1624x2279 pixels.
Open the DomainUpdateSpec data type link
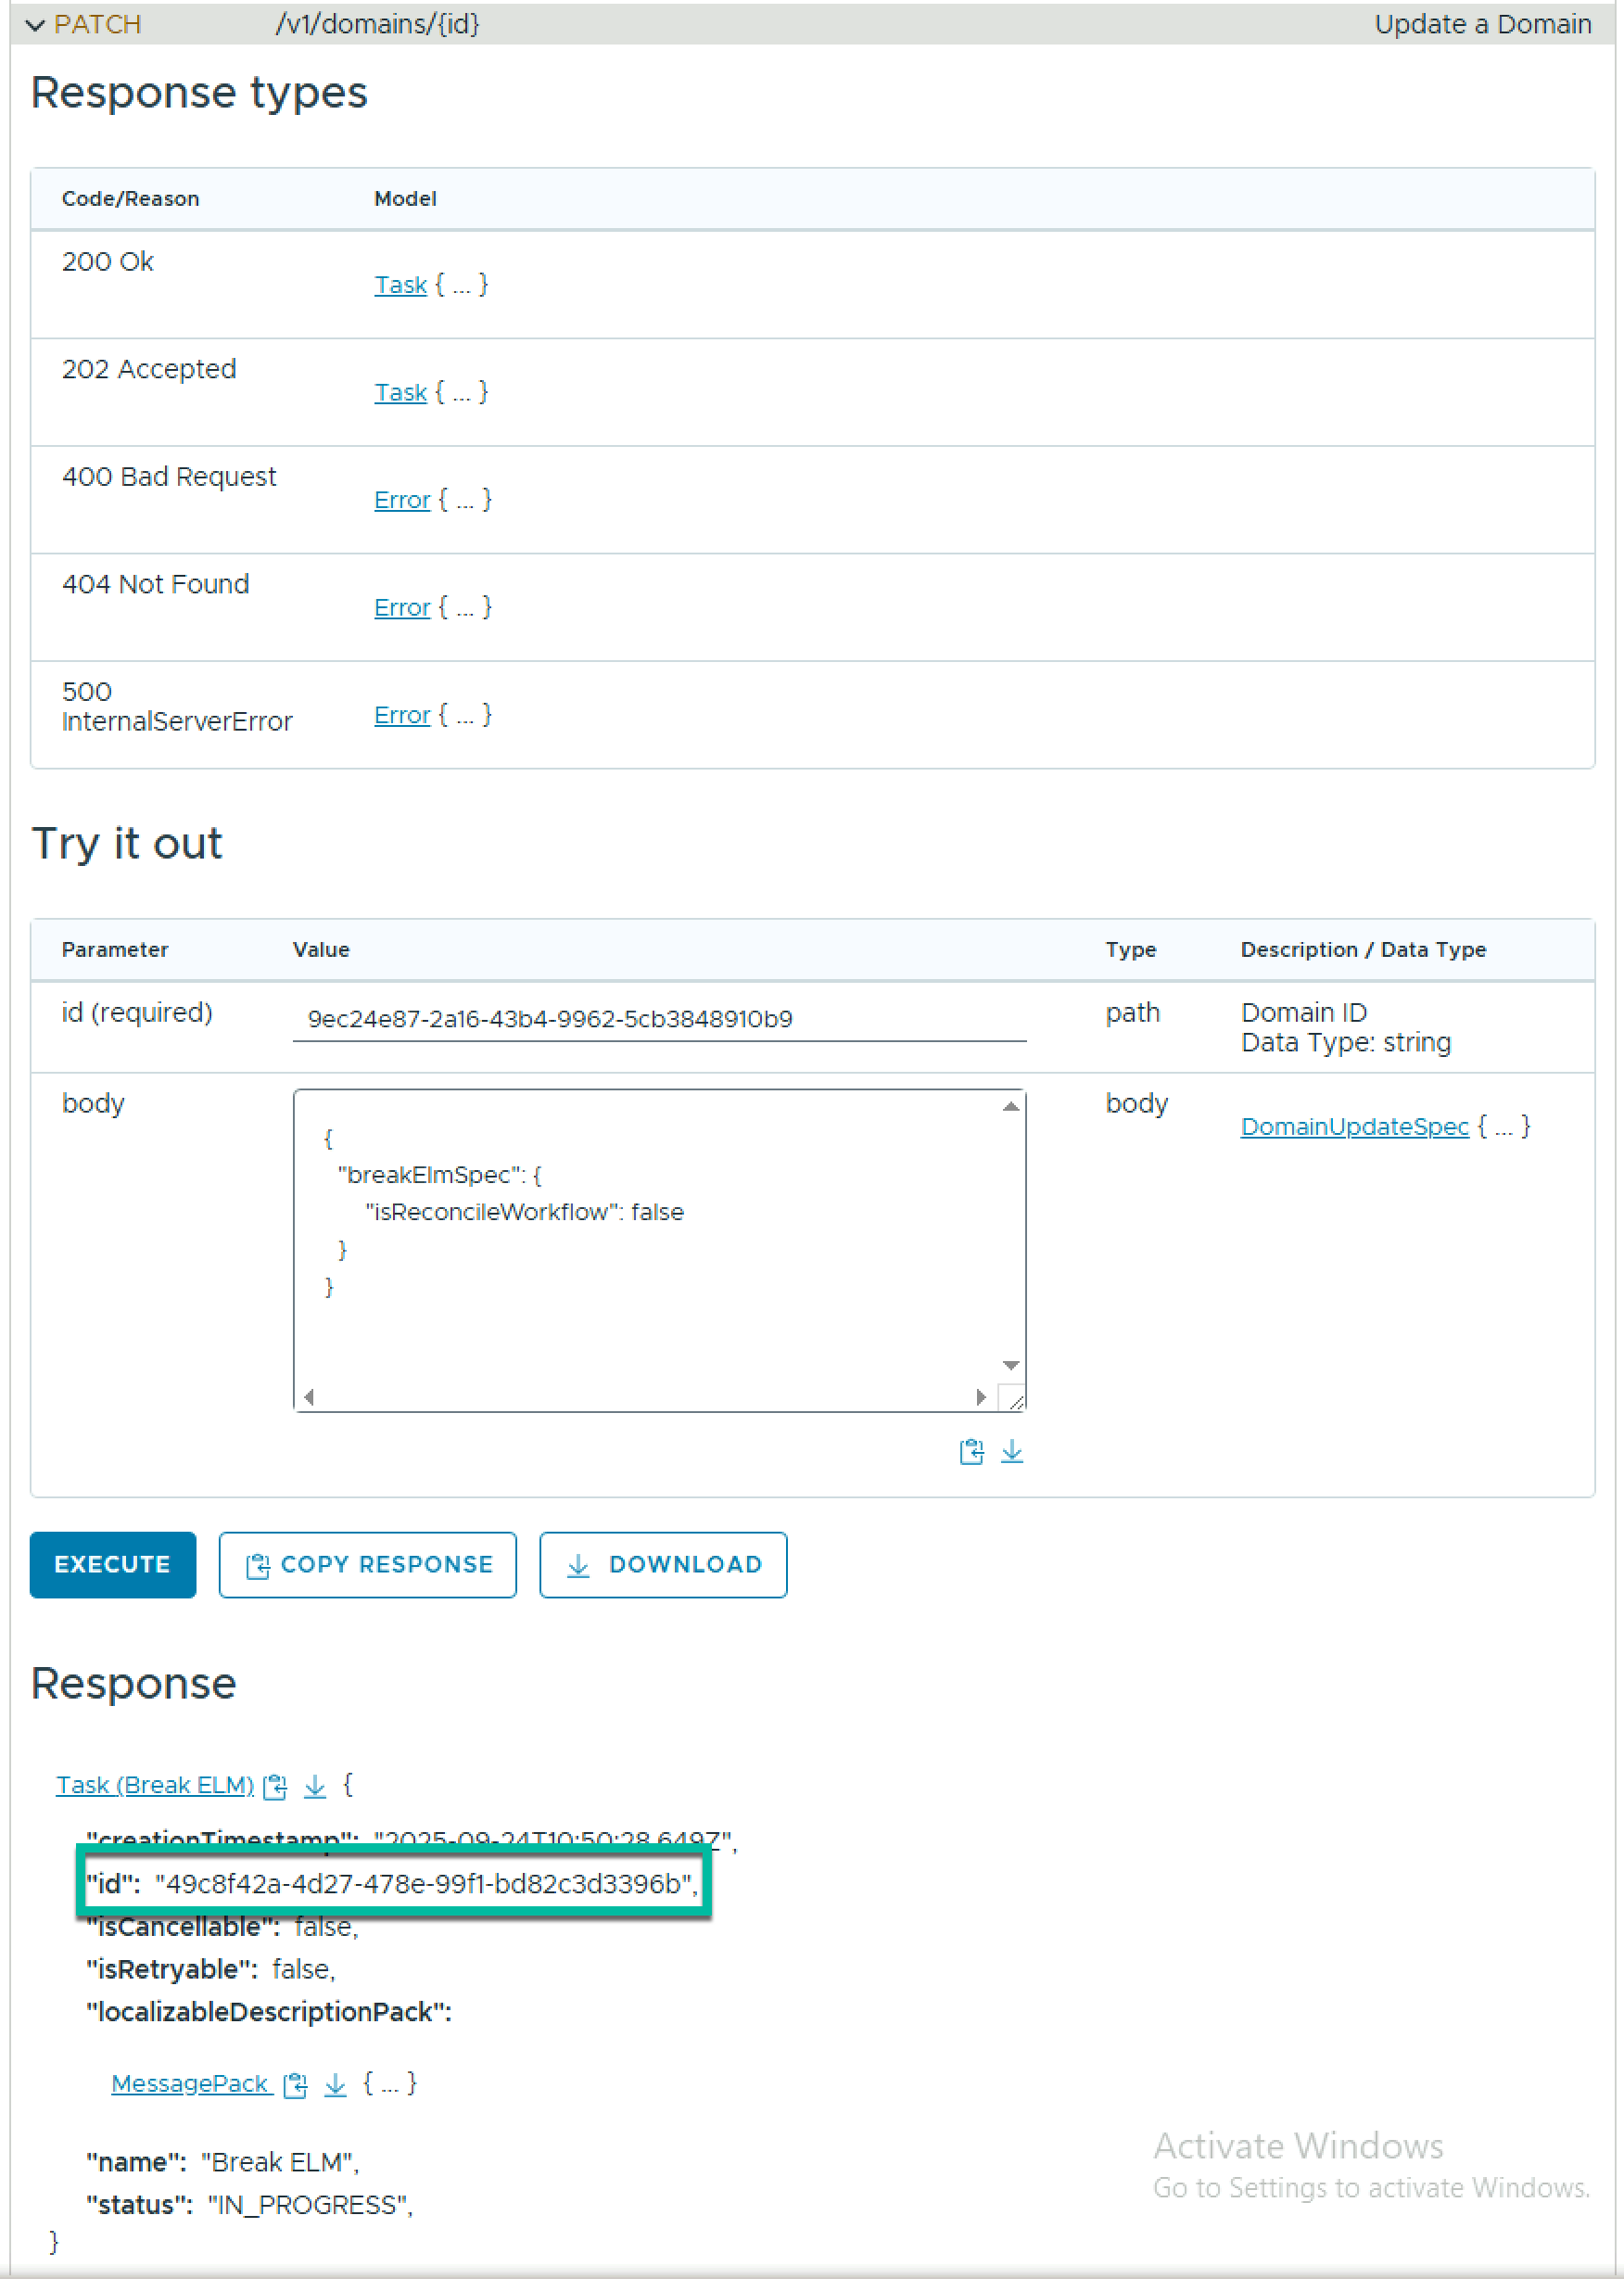1354,1127
